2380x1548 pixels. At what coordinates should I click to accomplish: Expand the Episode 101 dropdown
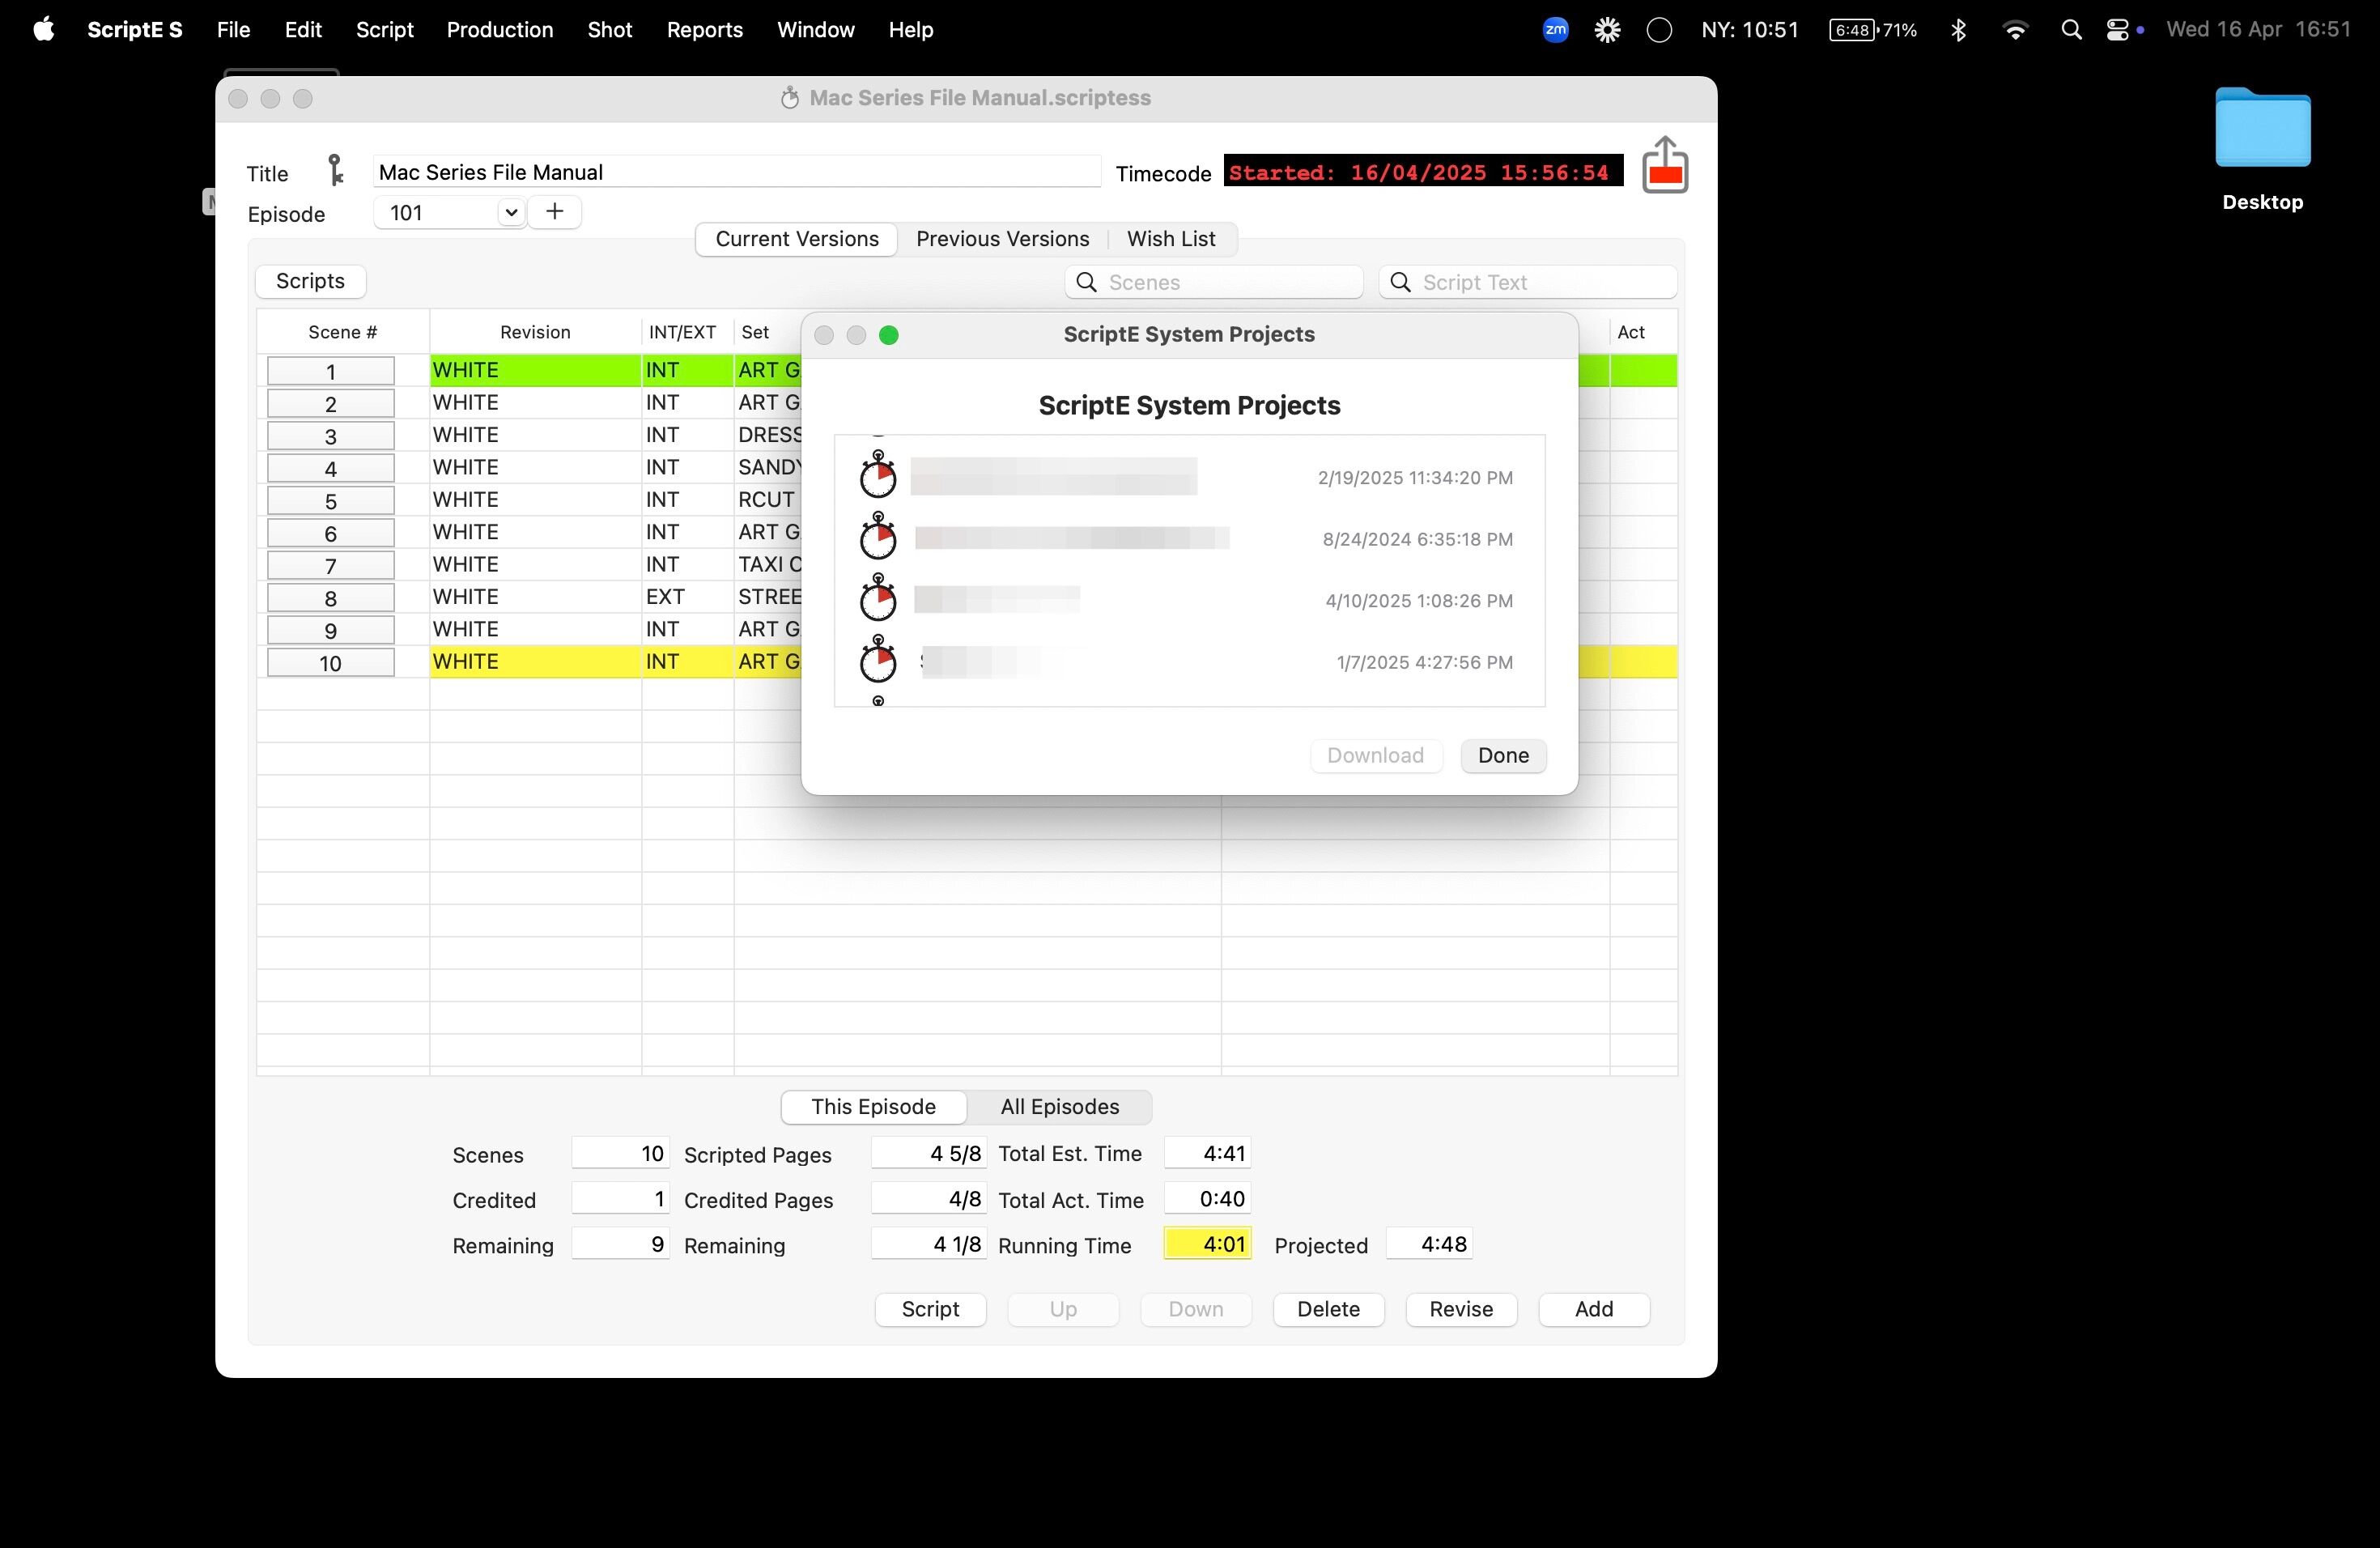[x=510, y=212]
